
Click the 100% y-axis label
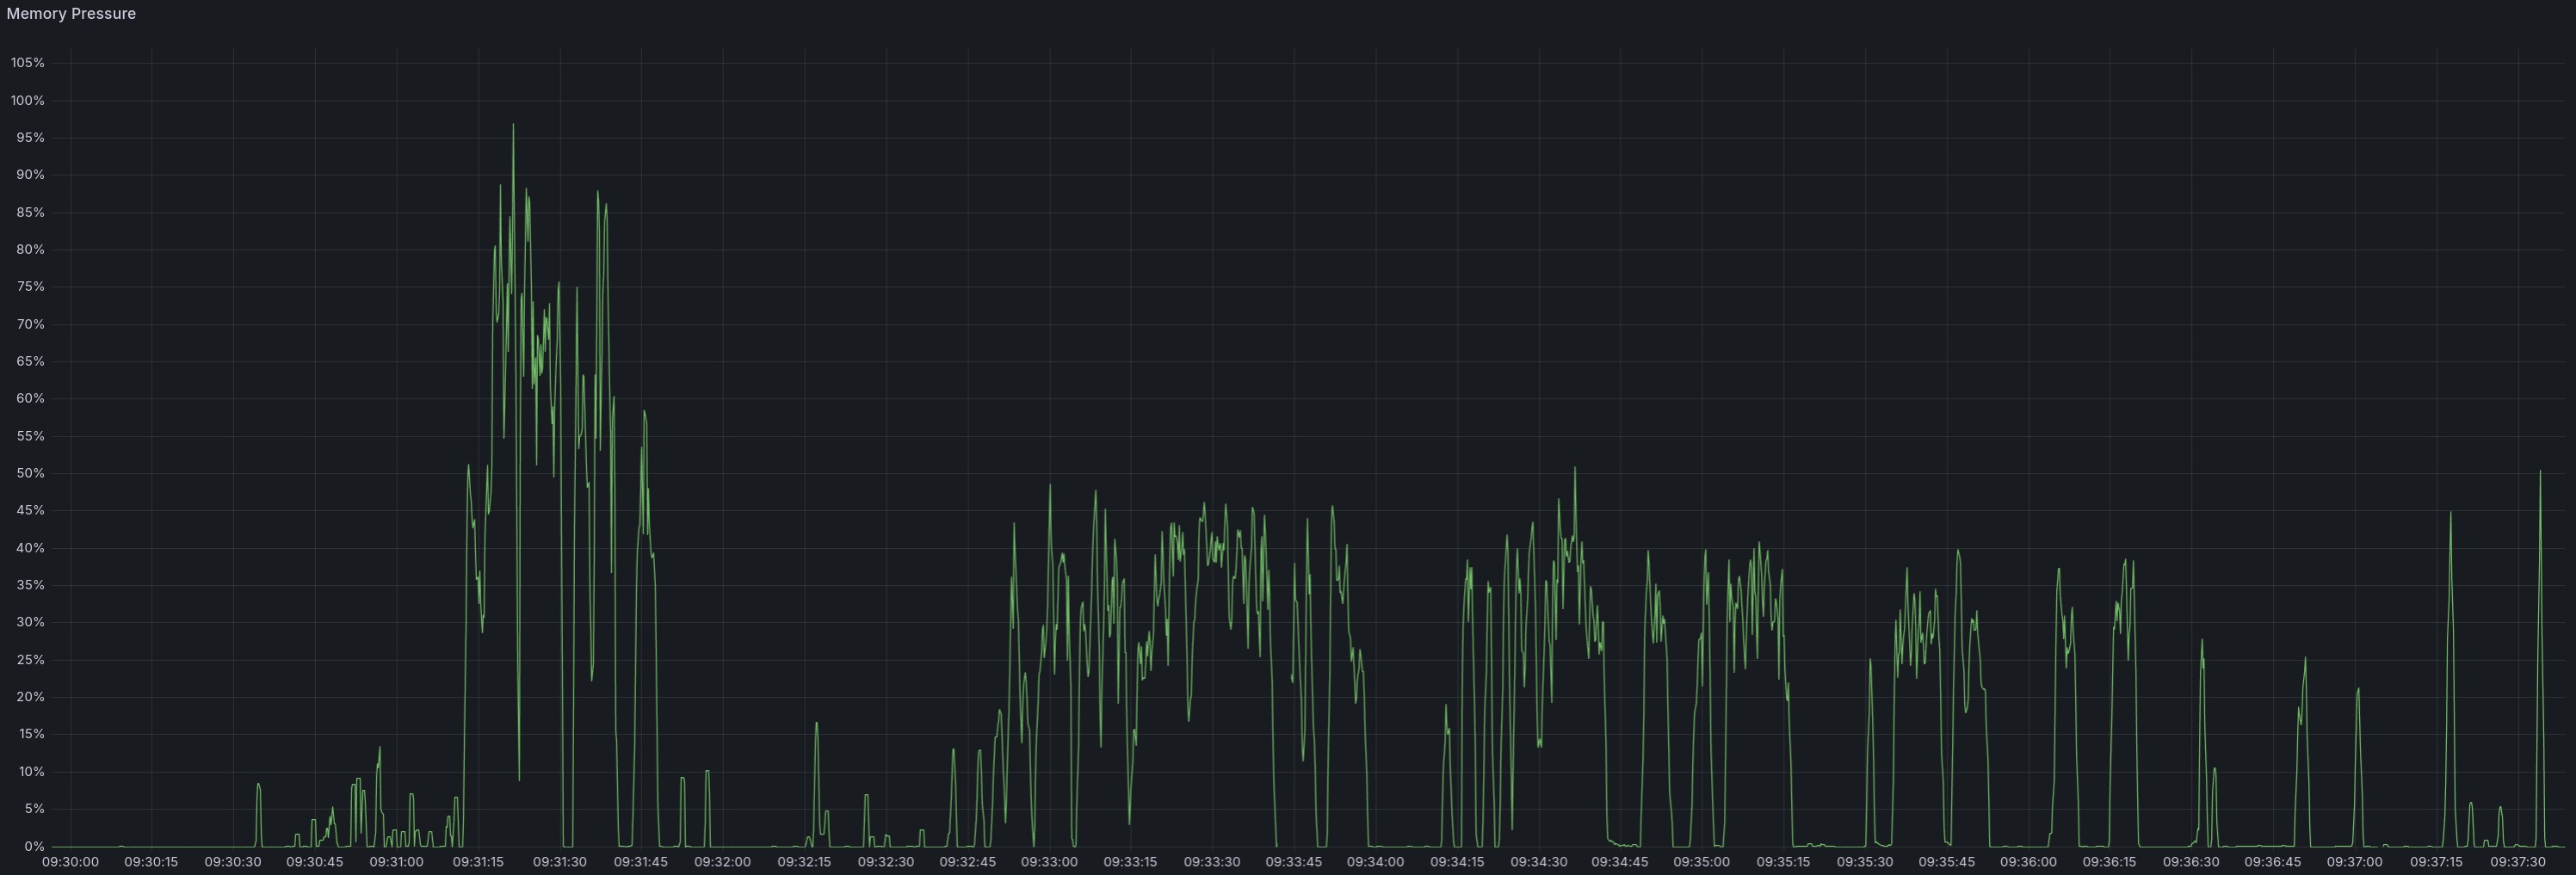tap(28, 101)
